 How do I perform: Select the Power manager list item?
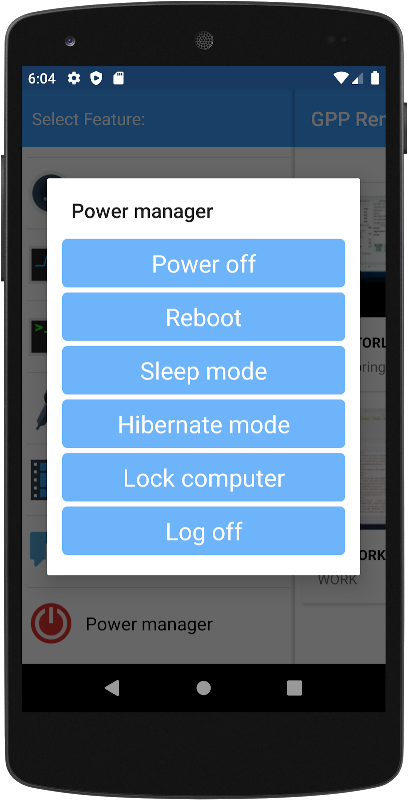click(158, 623)
